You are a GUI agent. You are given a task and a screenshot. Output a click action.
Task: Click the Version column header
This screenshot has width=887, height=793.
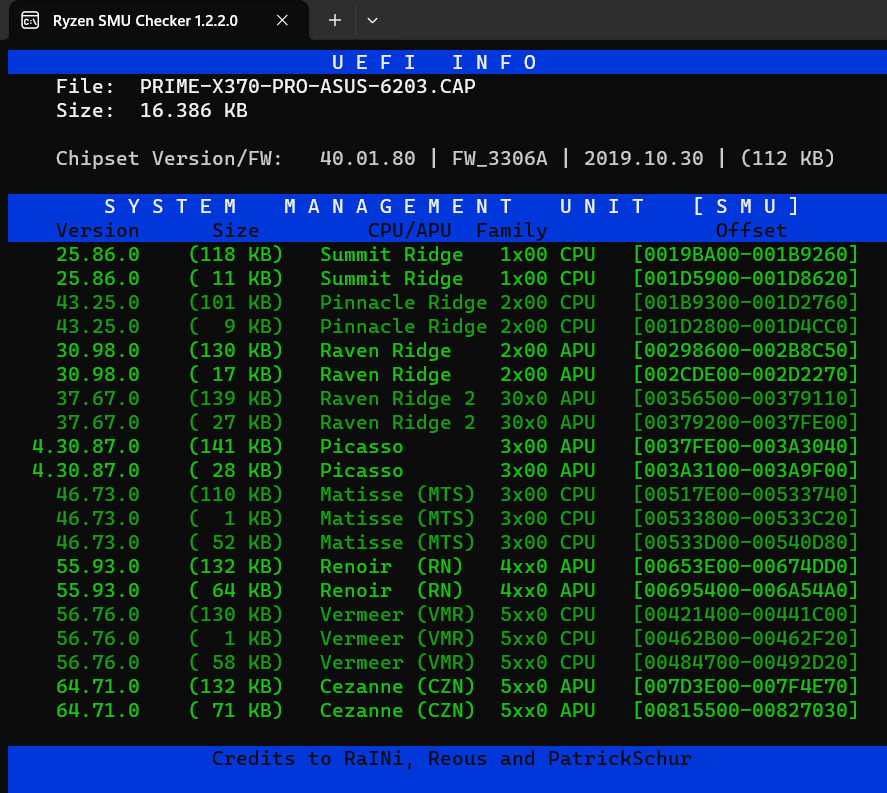click(x=97, y=230)
